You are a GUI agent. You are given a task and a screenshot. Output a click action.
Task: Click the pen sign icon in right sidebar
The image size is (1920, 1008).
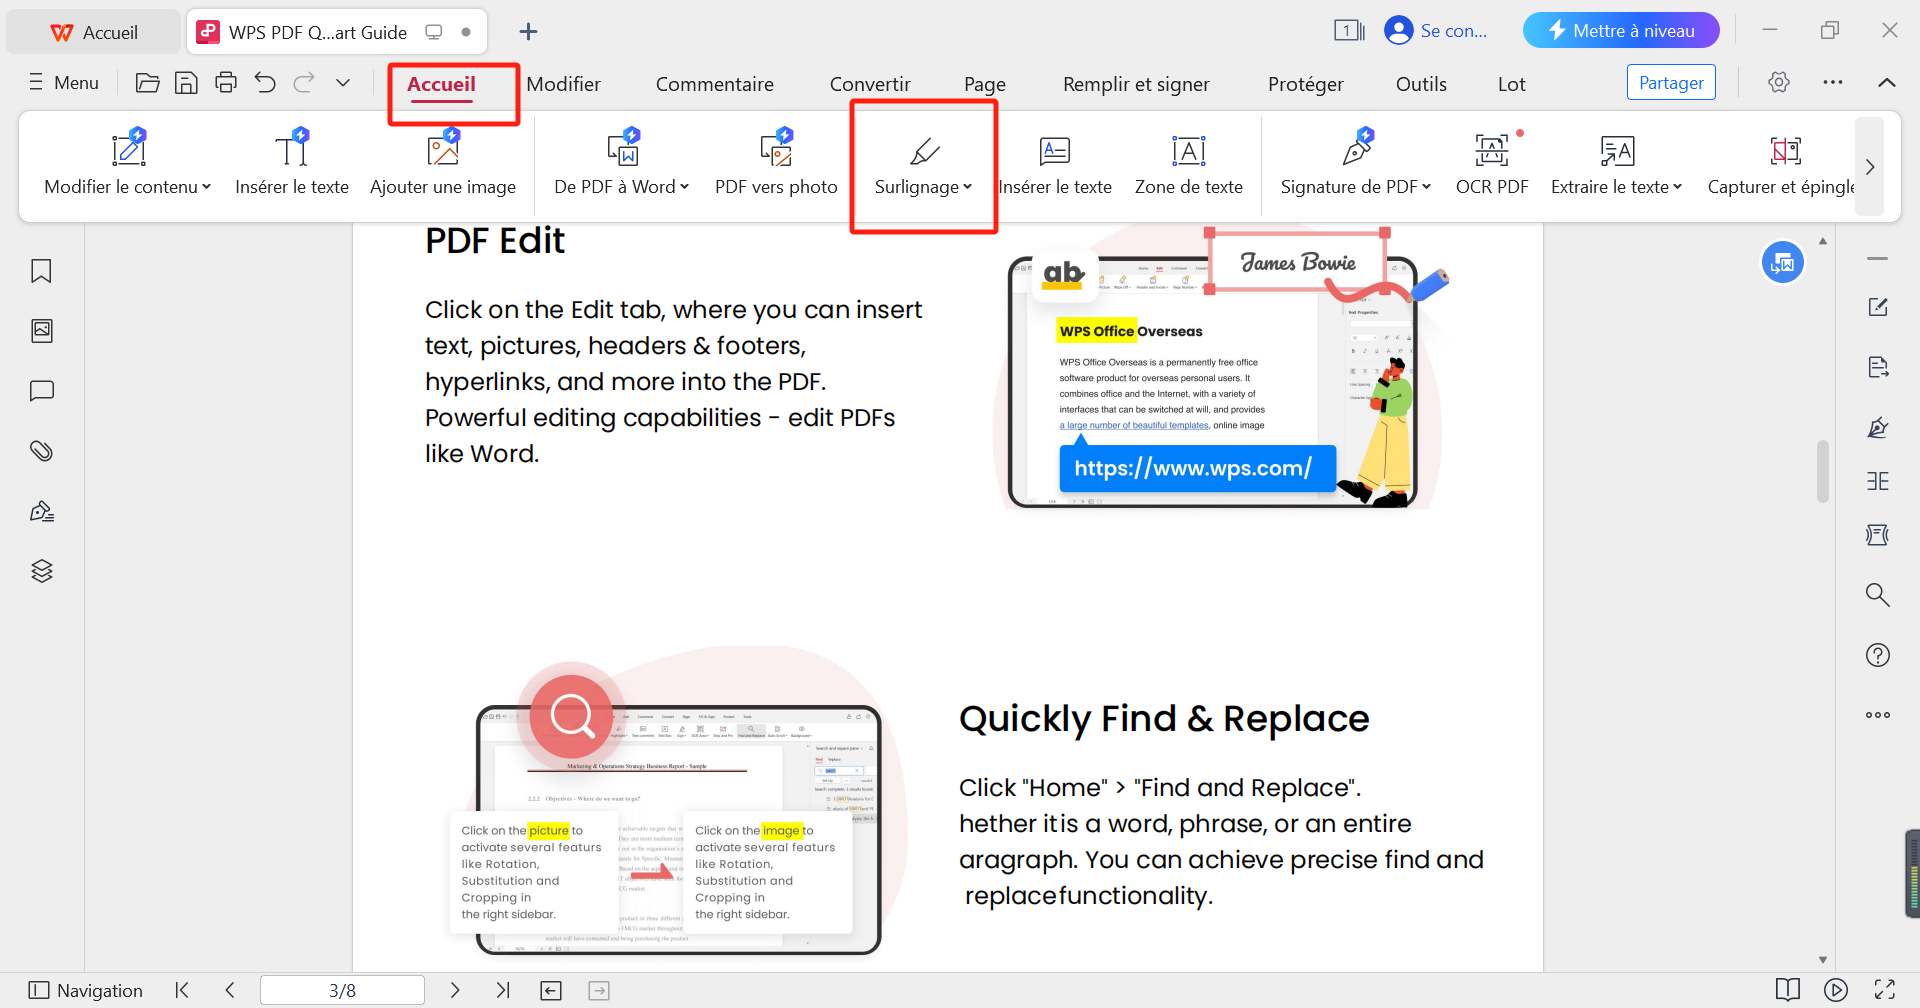[x=1878, y=428]
